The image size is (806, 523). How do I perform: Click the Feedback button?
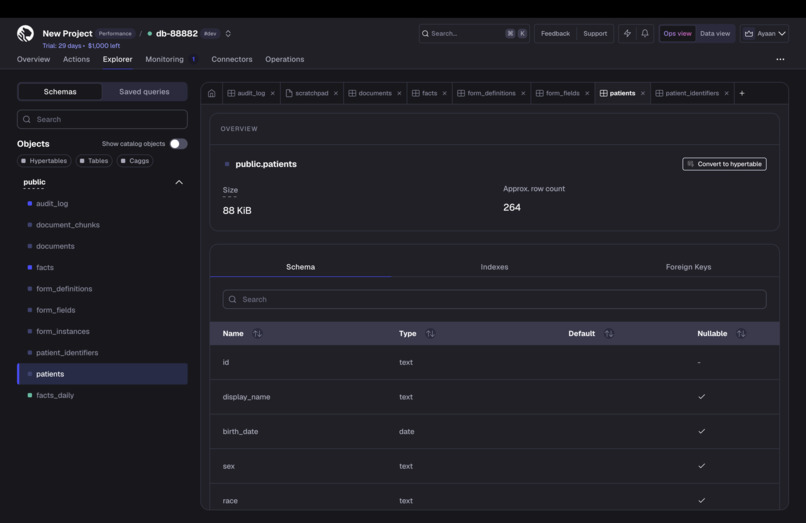555,33
